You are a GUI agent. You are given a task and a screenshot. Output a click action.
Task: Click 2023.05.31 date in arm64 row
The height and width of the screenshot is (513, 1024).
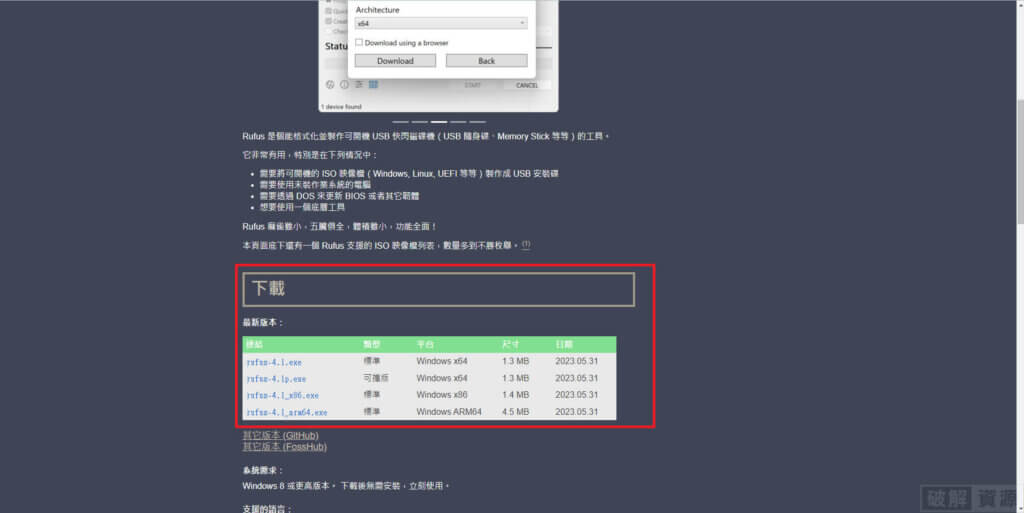coord(576,412)
